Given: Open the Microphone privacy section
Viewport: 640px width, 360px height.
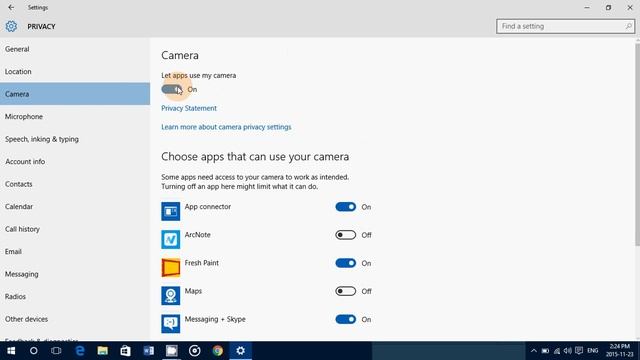Looking at the screenshot, I should [75, 116].
